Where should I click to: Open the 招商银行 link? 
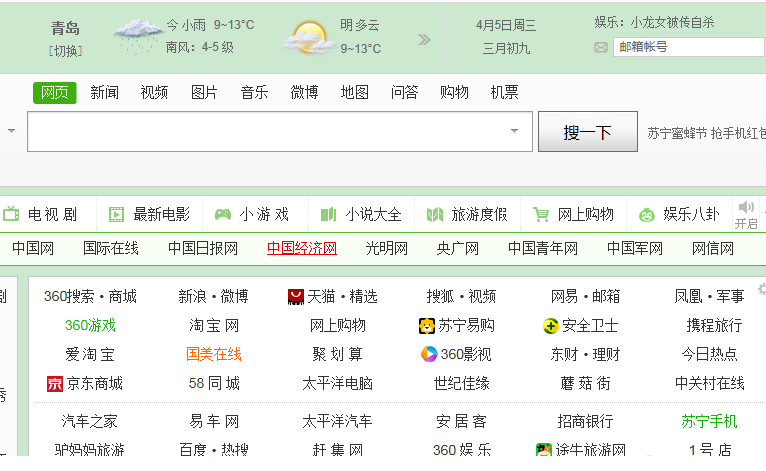(x=585, y=422)
